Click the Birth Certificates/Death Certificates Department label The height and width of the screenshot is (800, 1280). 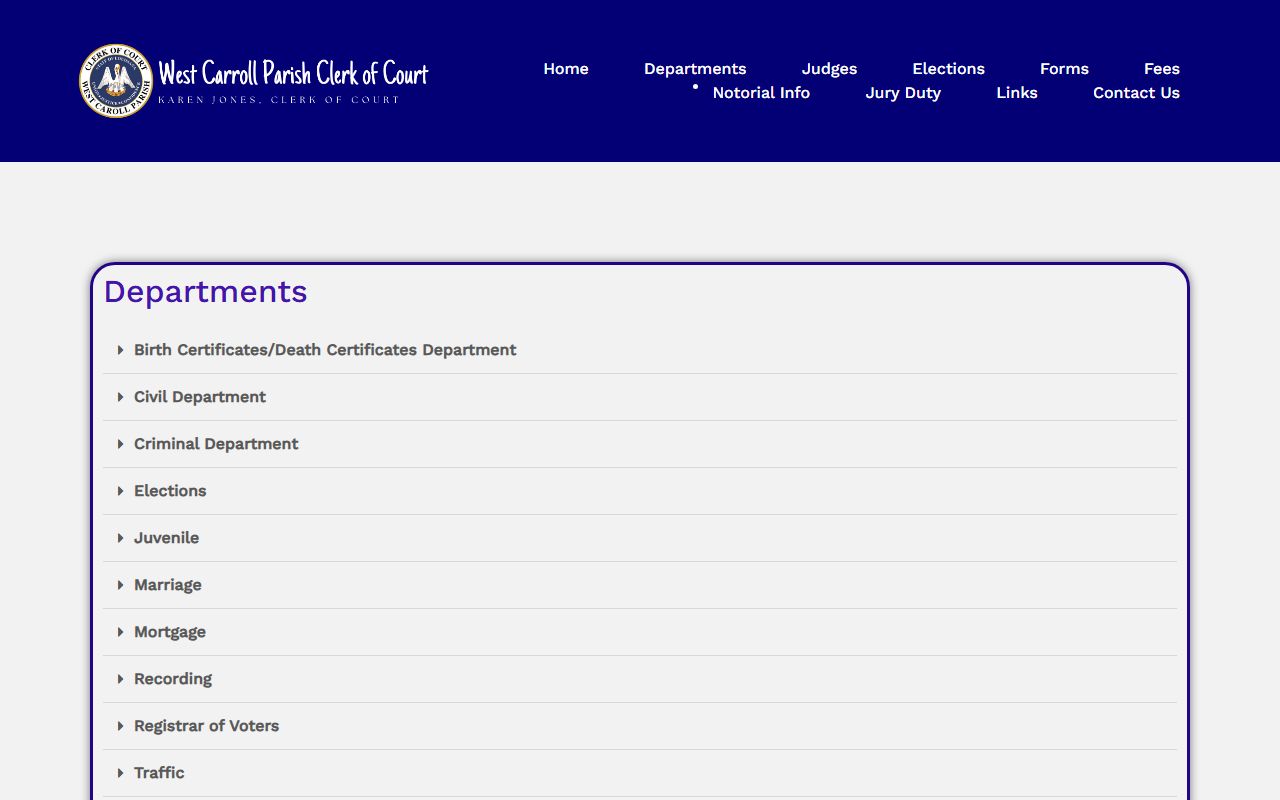pos(325,350)
